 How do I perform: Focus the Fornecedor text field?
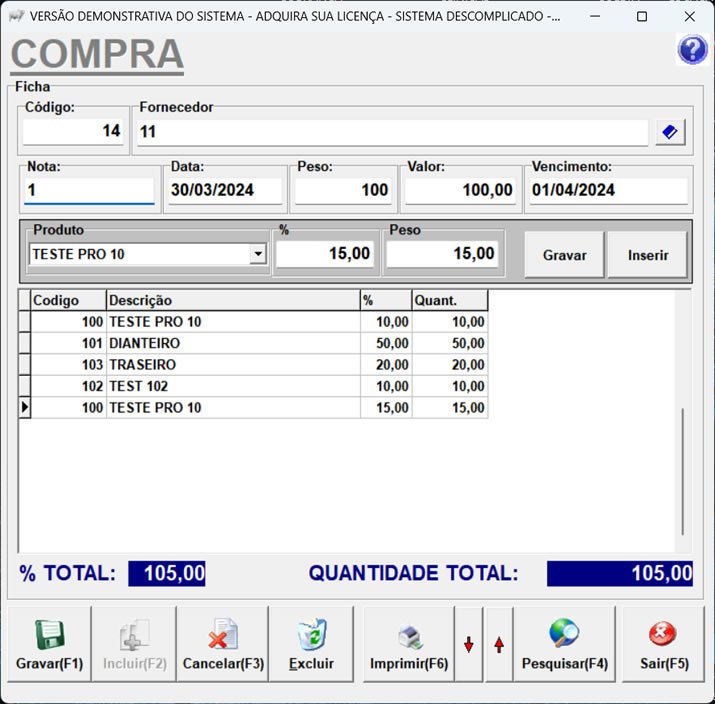click(392, 132)
